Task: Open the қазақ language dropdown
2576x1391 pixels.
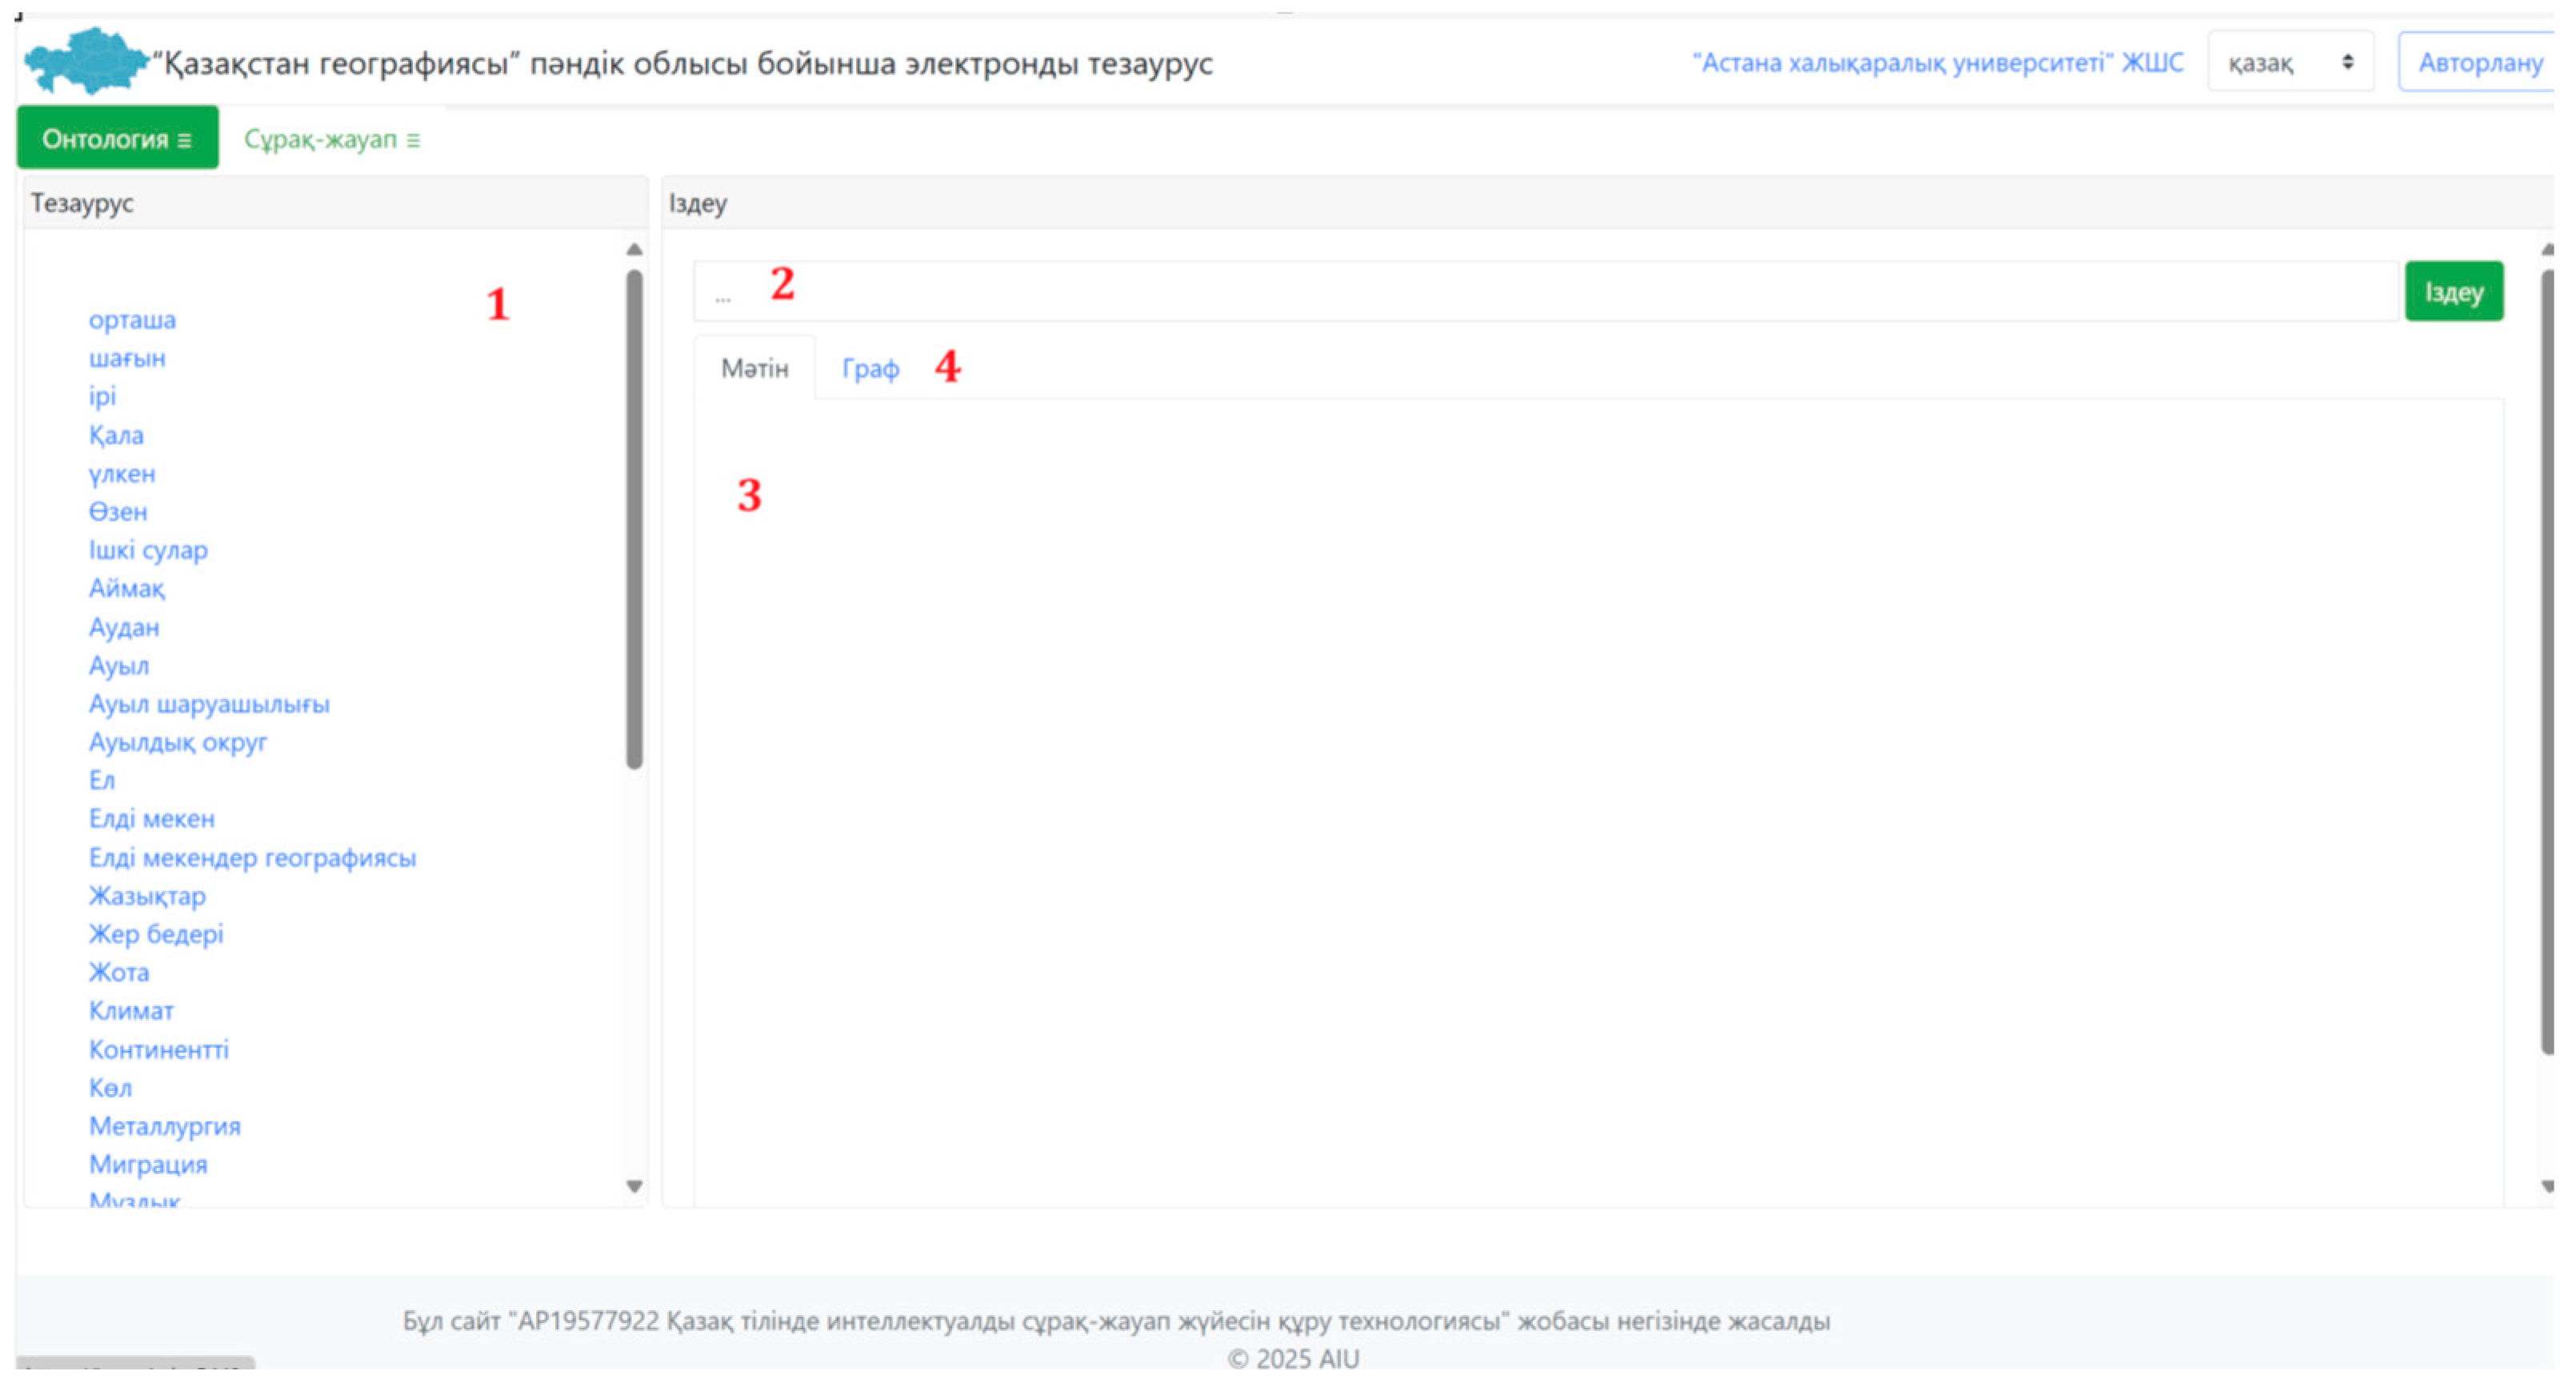Action: (2288, 62)
